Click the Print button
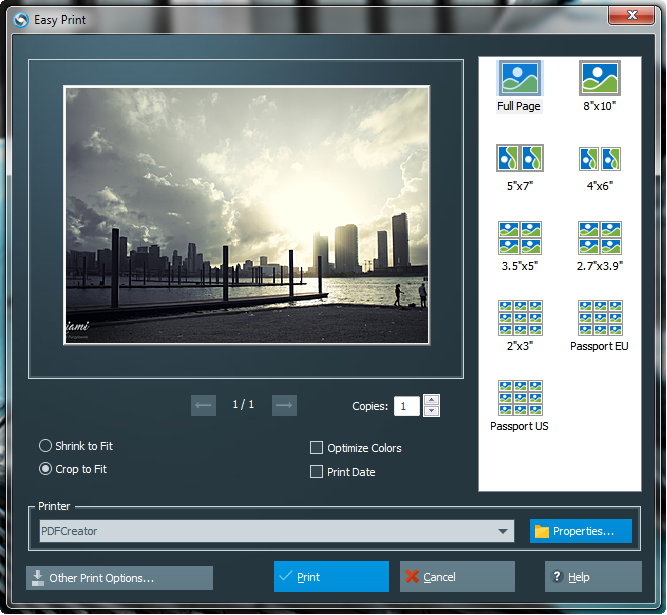The height and width of the screenshot is (615, 667). (331, 577)
